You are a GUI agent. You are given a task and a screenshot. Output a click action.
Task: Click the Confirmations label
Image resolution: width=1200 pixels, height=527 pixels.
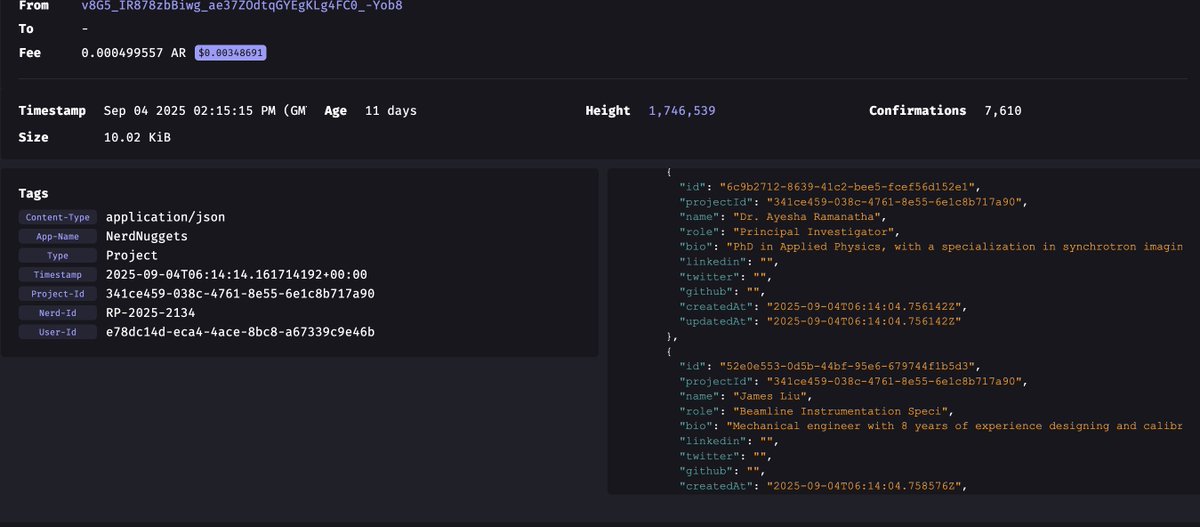coord(917,111)
